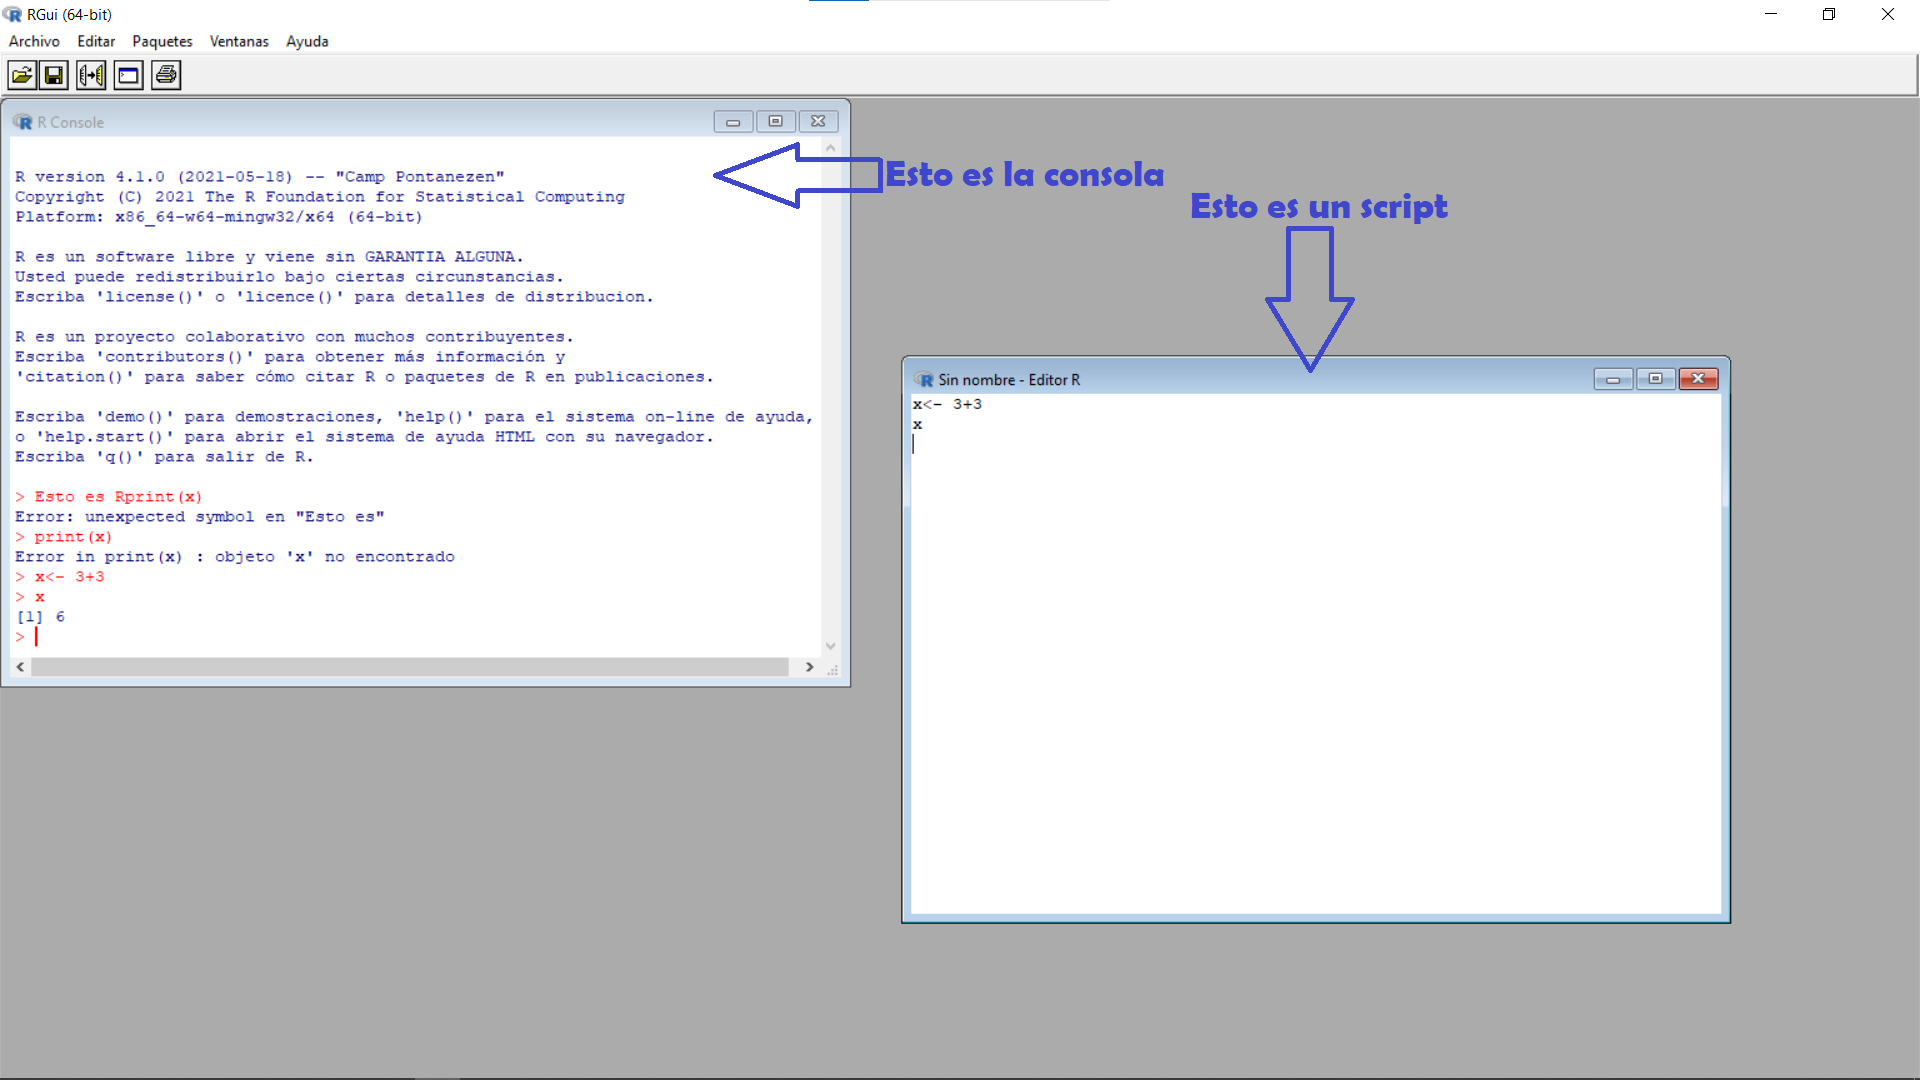Open the Archivo menu
Image resolution: width=1920 pixels, height=1080 pixels.
(34, 41)
